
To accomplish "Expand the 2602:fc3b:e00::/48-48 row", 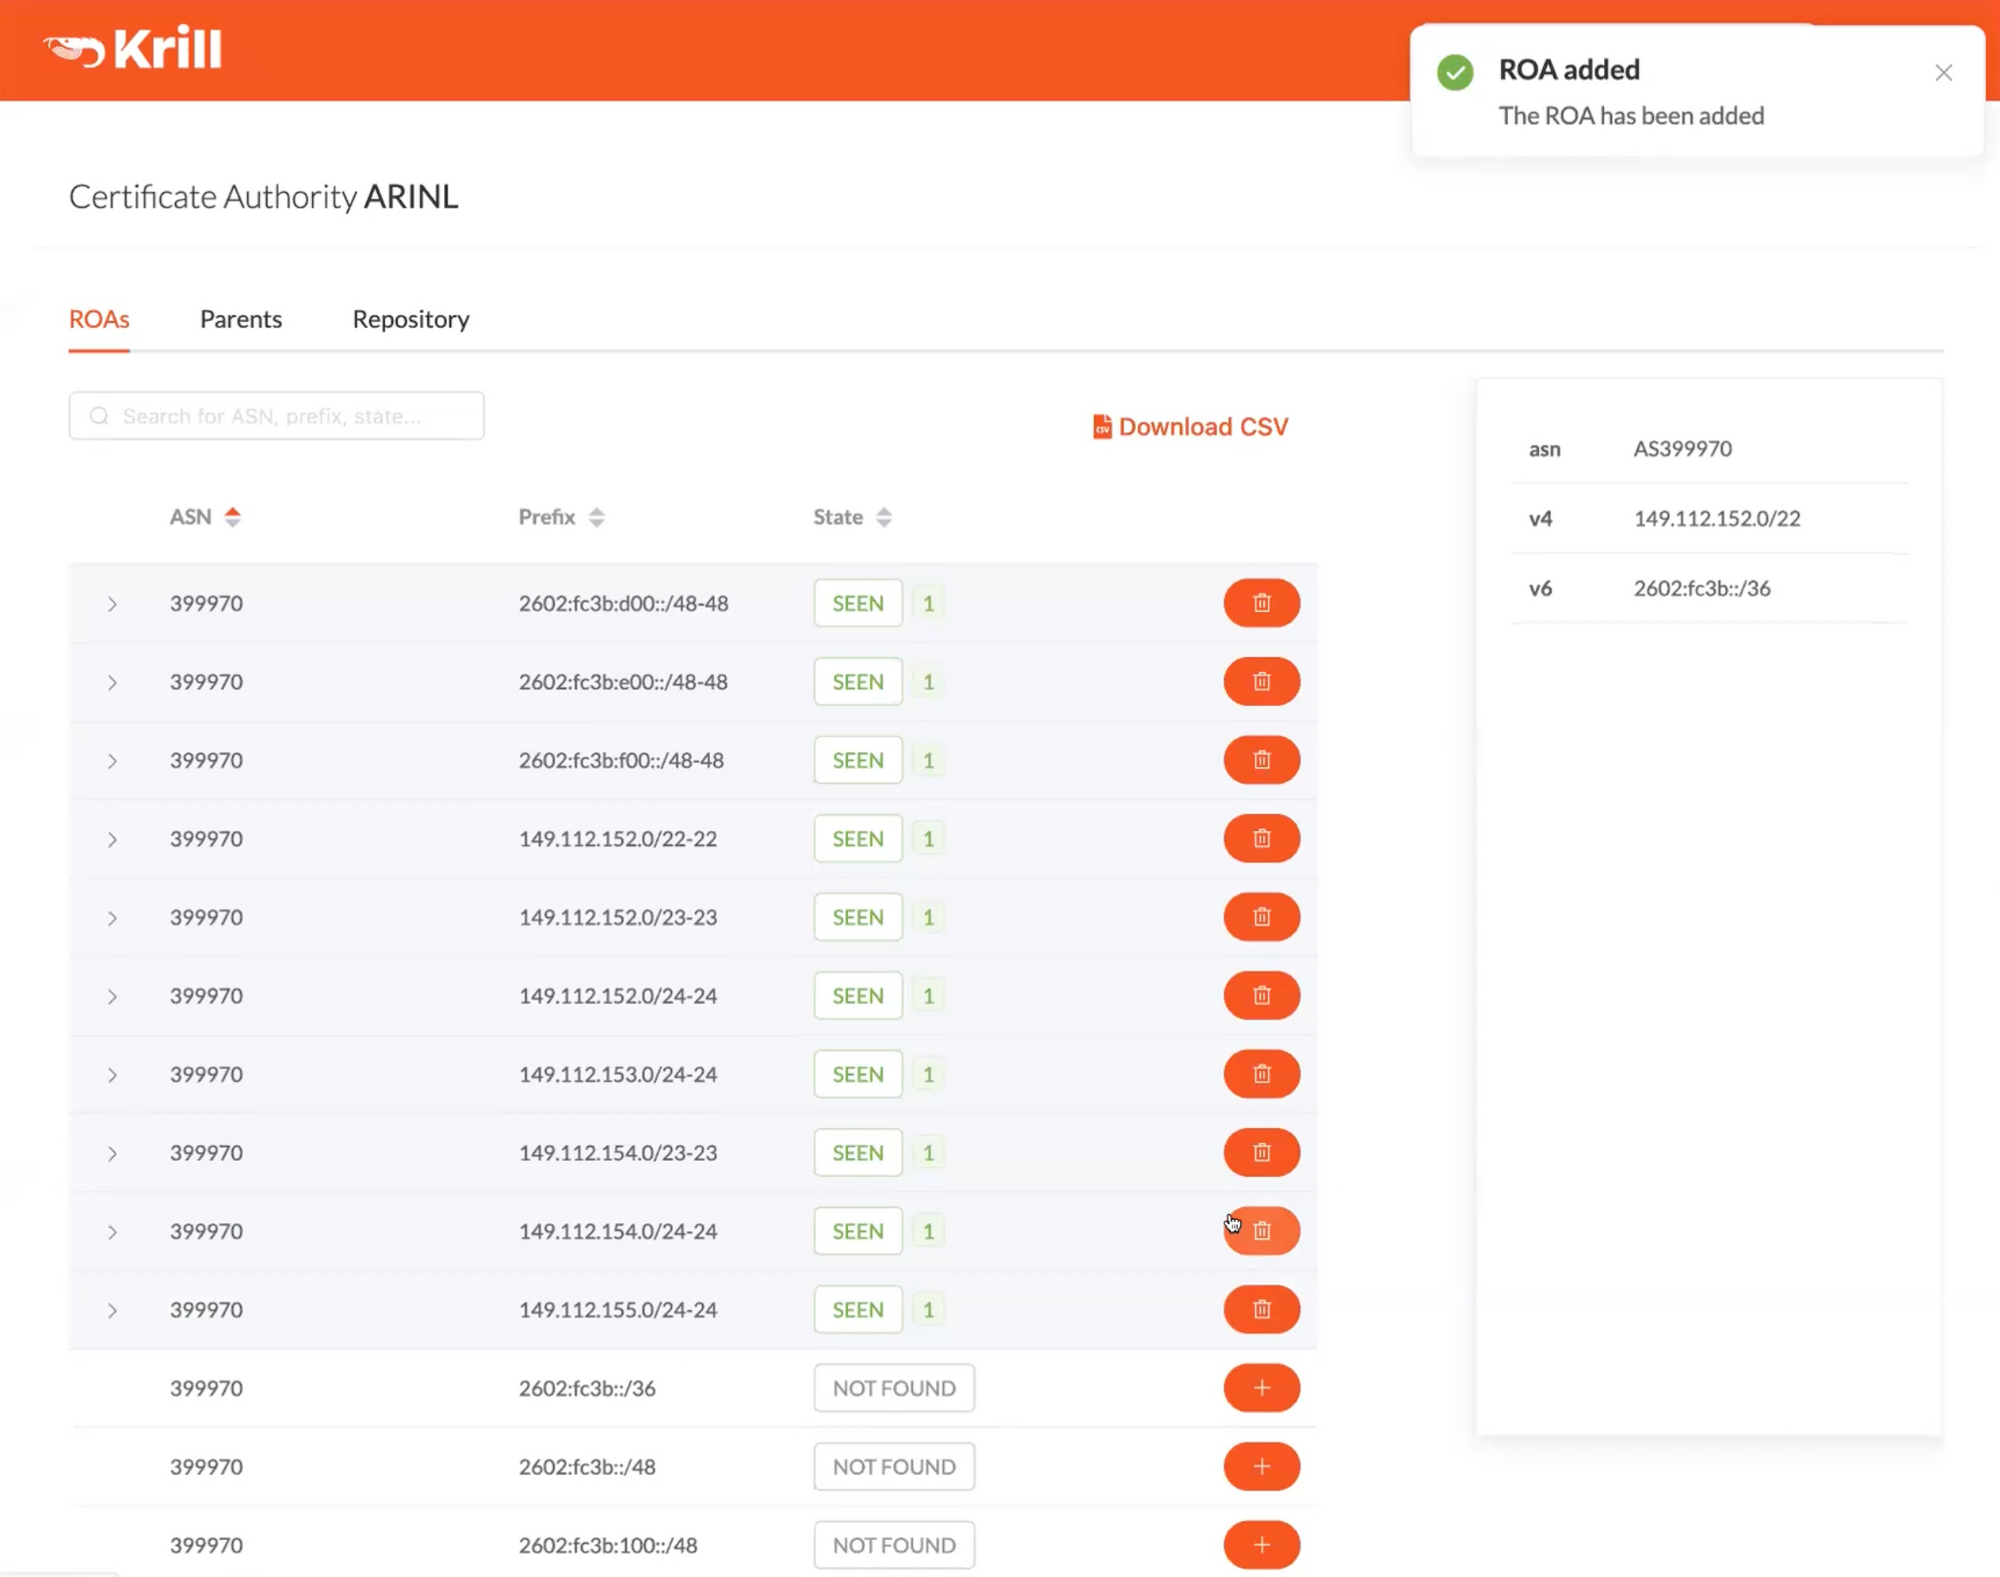I will (112, 682).
